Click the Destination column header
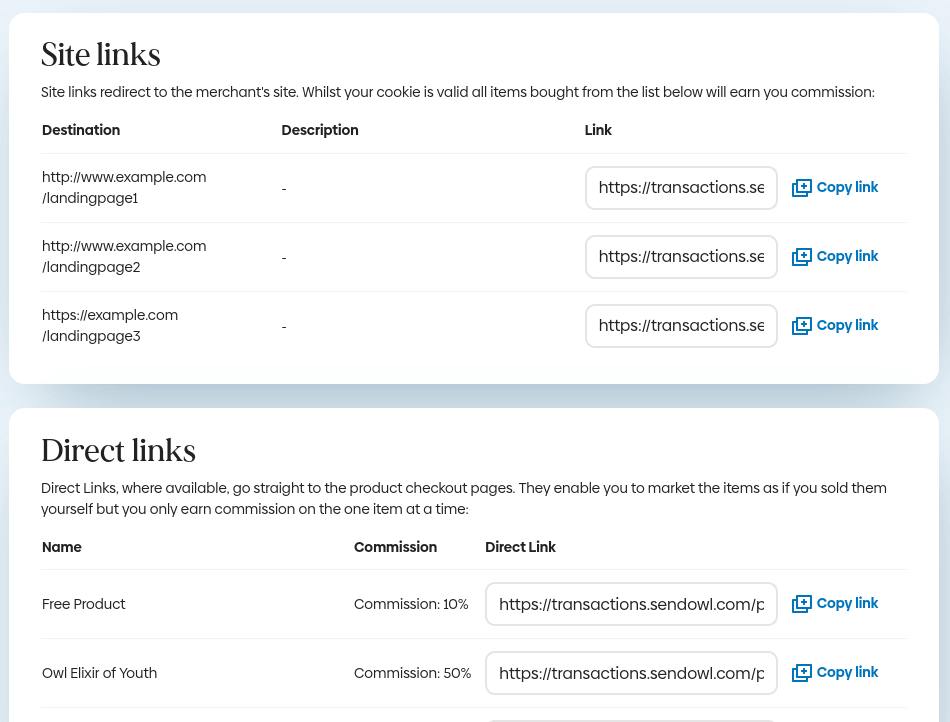The width and height of the screenshot is (950, 722). click(x=81, y=130)
